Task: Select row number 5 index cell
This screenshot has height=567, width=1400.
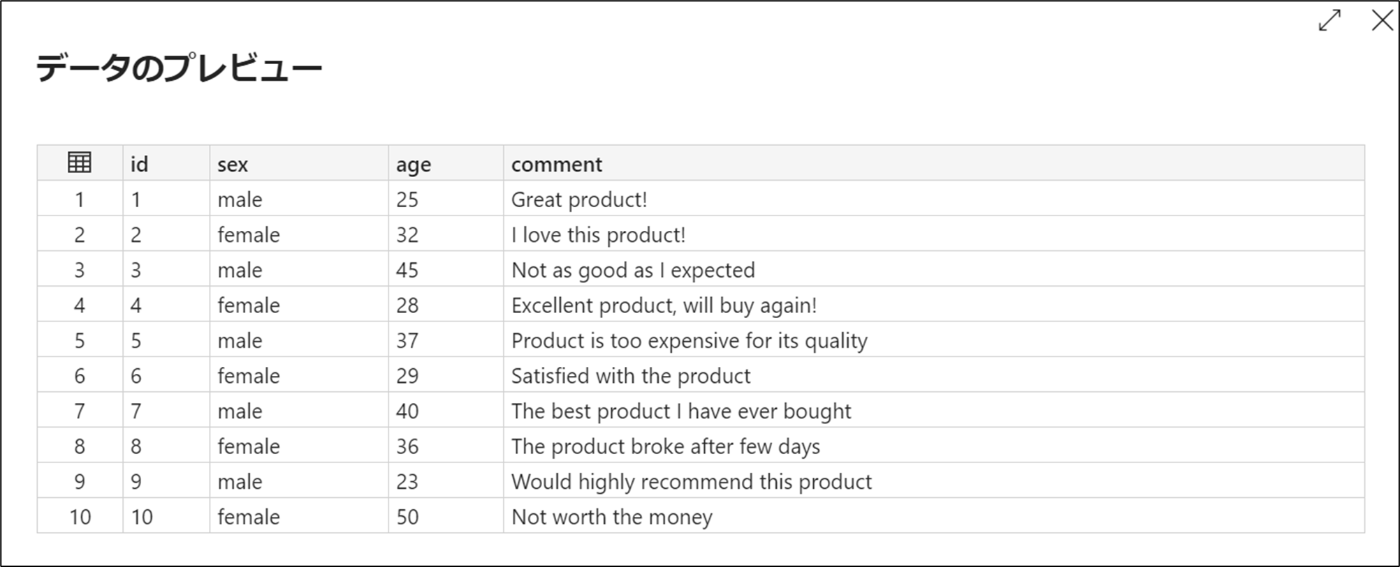Action: pyautogui.click(x=80, y=340)
